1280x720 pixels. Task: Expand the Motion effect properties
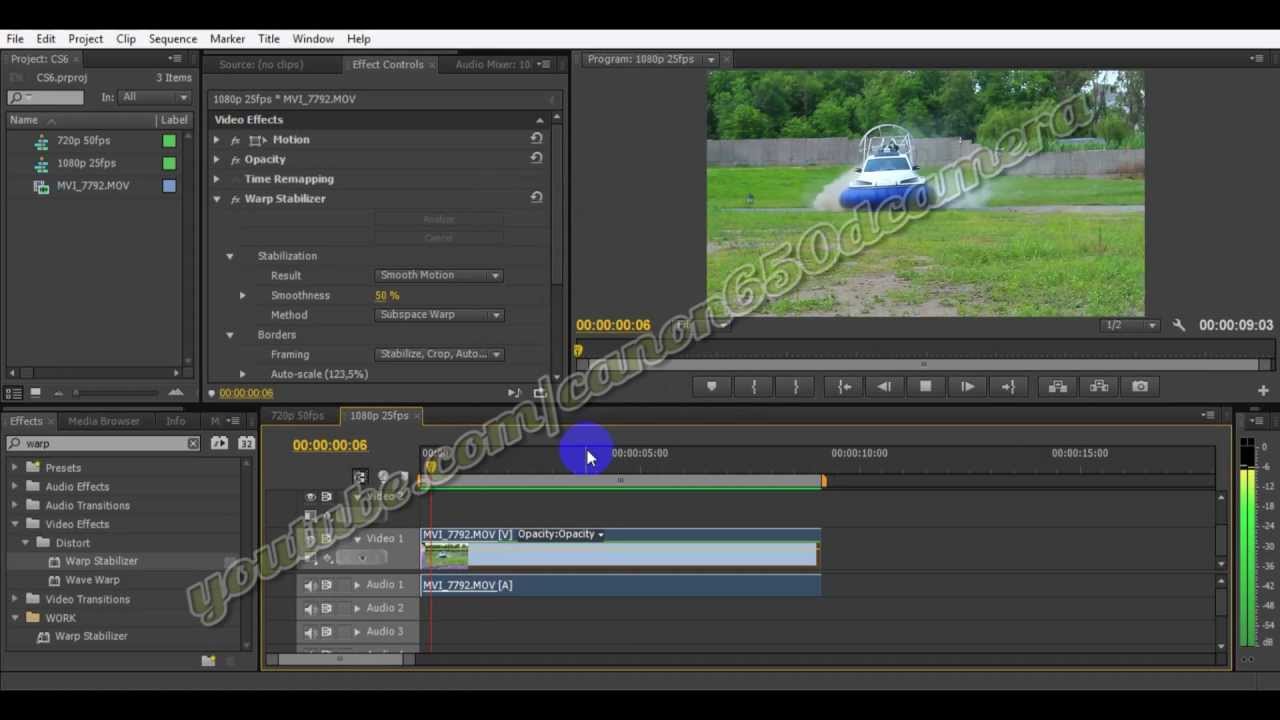click(x=217, y=140)
